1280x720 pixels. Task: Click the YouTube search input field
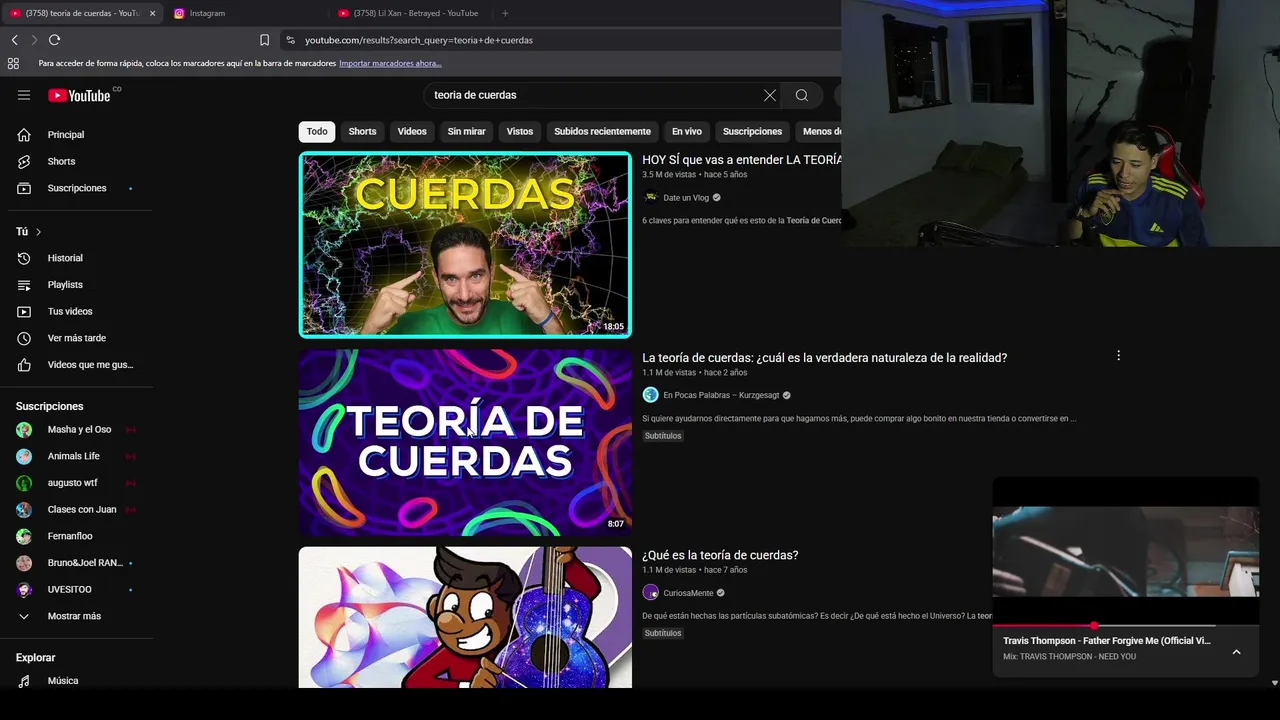tap(595, 95)
